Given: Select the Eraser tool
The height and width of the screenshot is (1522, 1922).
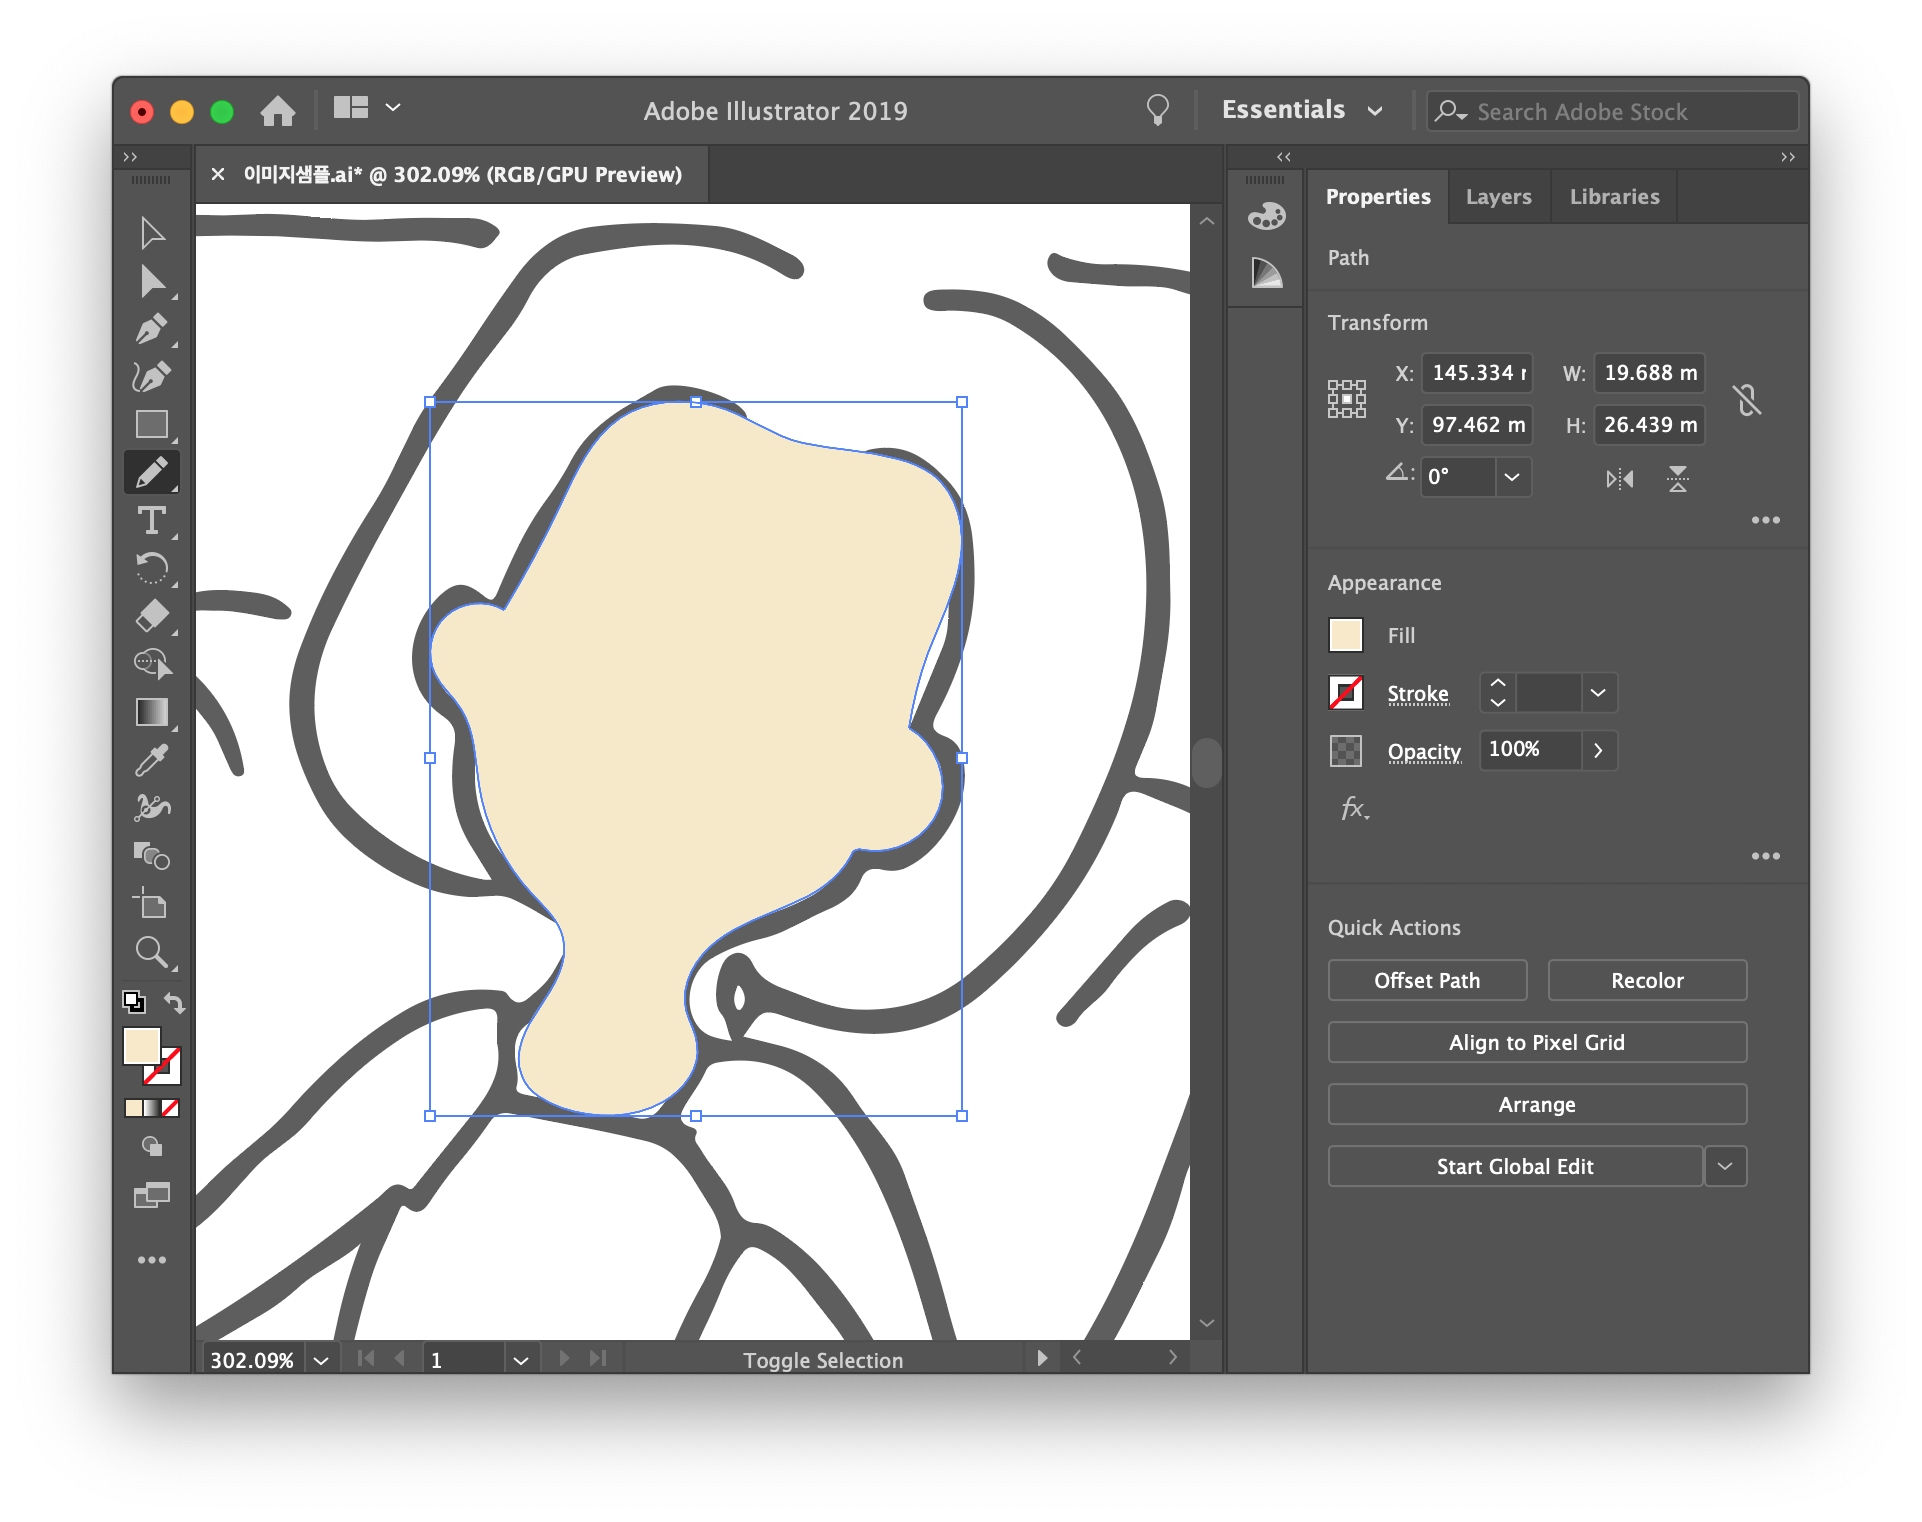Looking at the screenshot, I should point(151,616).
